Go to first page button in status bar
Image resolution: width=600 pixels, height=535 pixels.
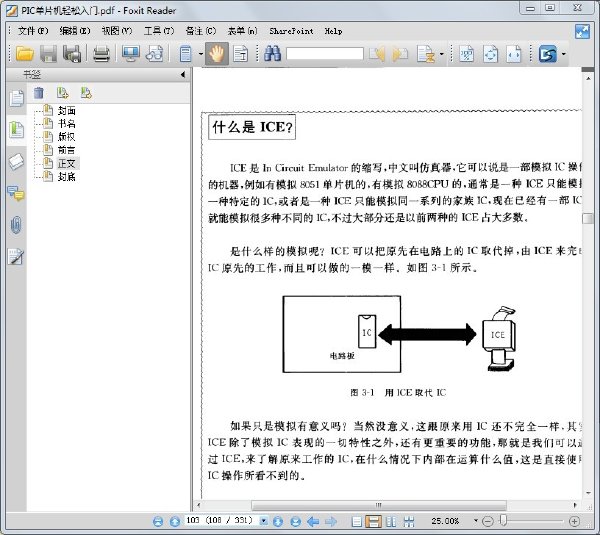(158, 521)
